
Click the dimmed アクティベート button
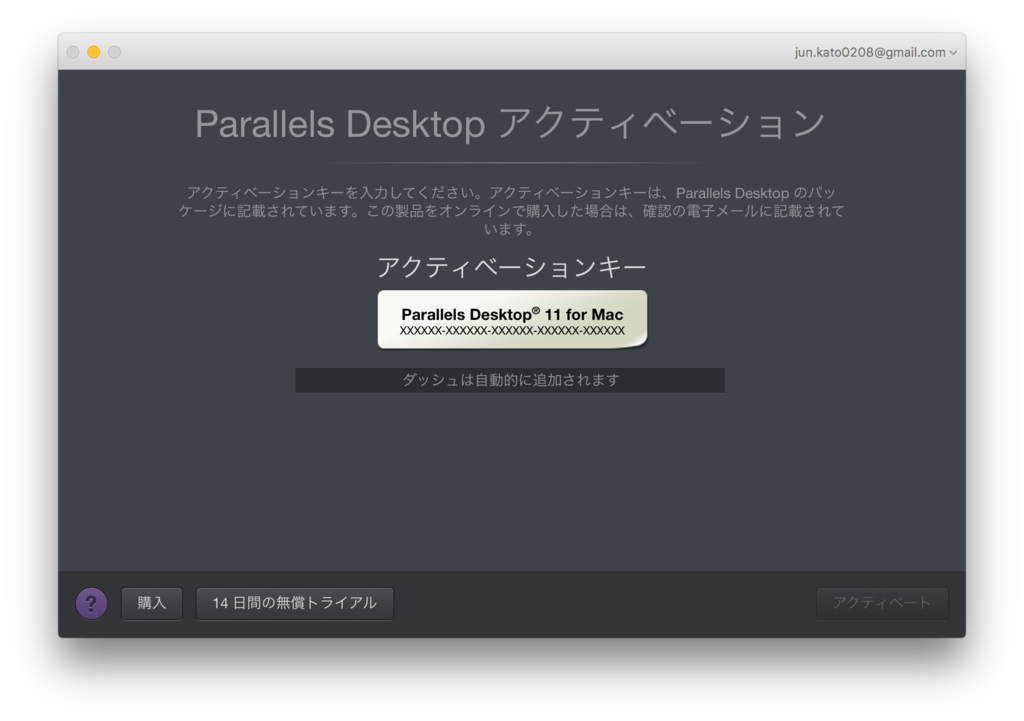click(x=882, y=603)
